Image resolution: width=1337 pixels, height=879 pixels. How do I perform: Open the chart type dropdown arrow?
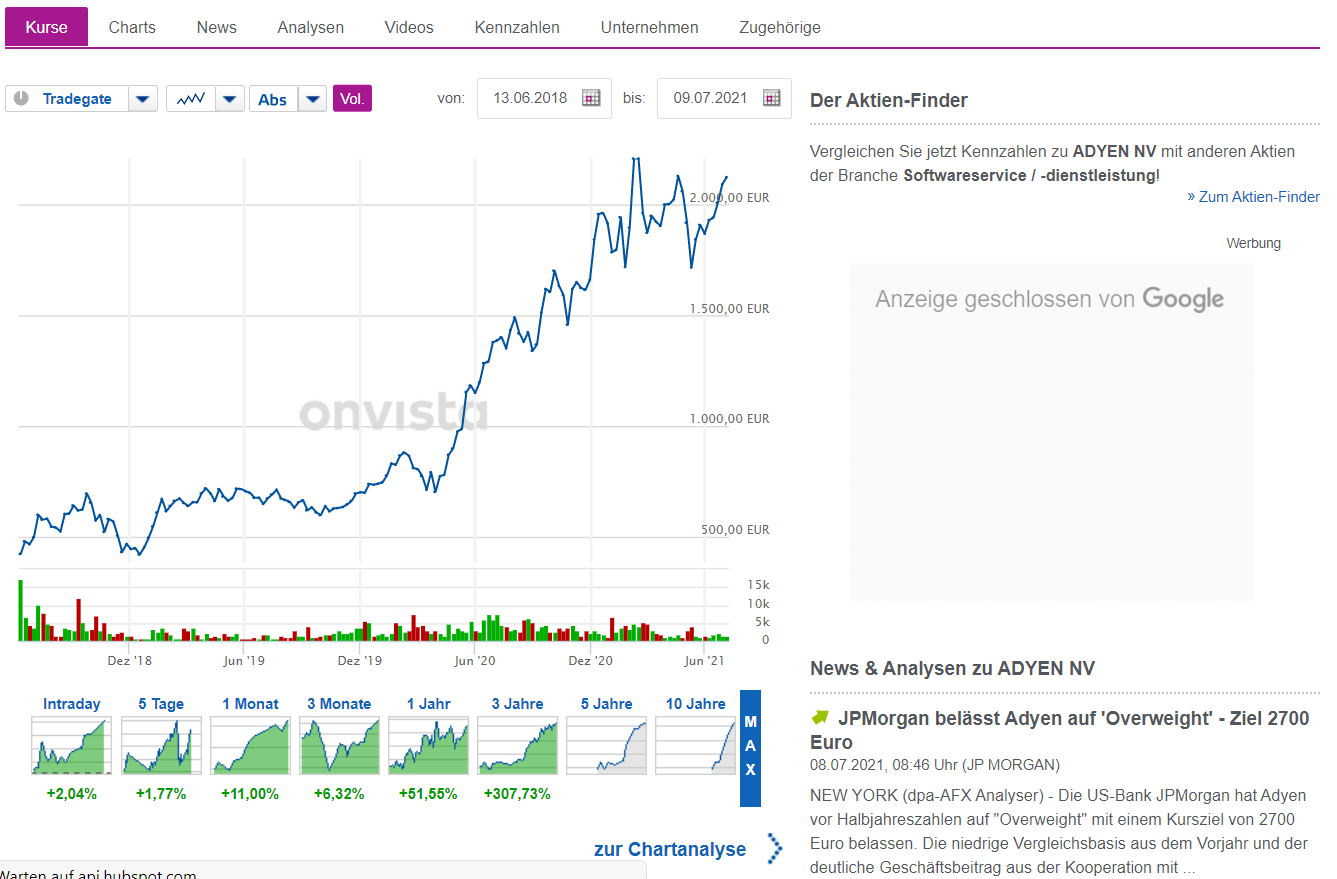230,98
